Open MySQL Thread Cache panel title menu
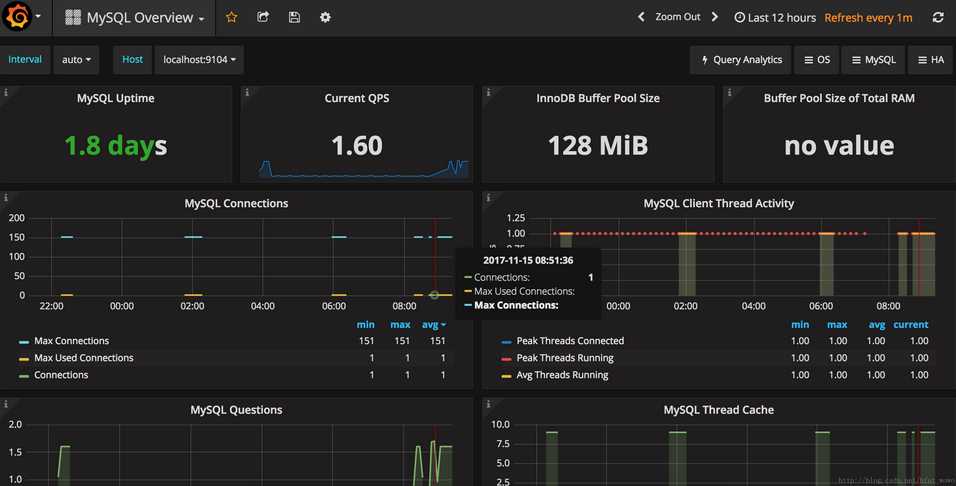Screen dimensions: 956x486 pos(718,410)
